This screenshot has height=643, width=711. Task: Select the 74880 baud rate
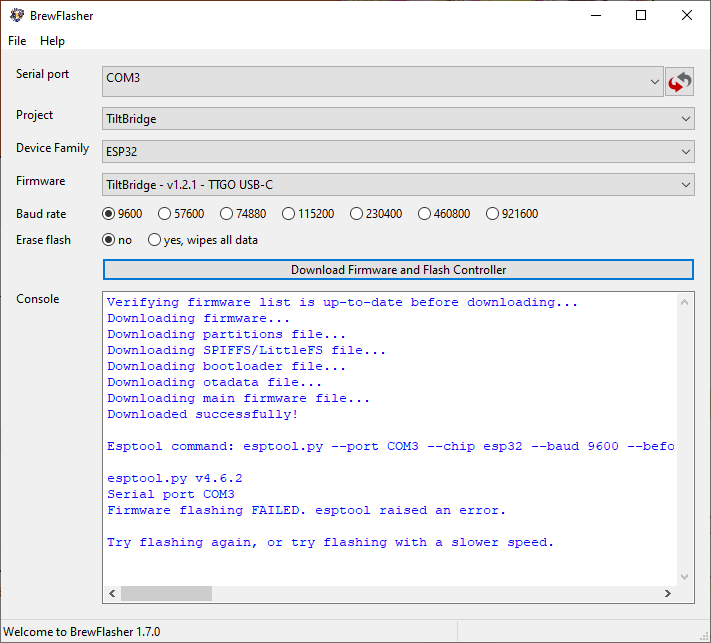tap(243, 214)
